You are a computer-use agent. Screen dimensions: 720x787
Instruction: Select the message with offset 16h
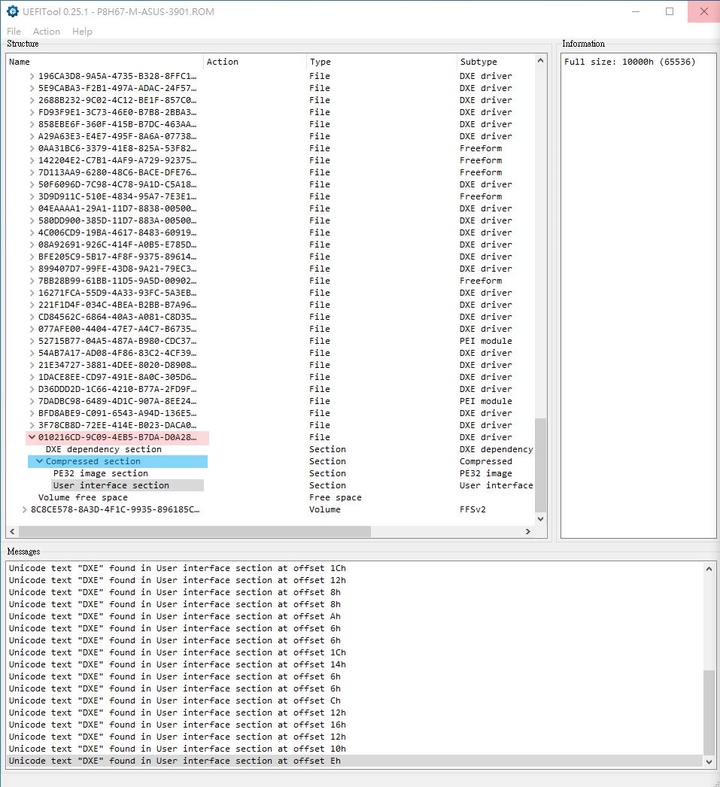coord(355,725)
